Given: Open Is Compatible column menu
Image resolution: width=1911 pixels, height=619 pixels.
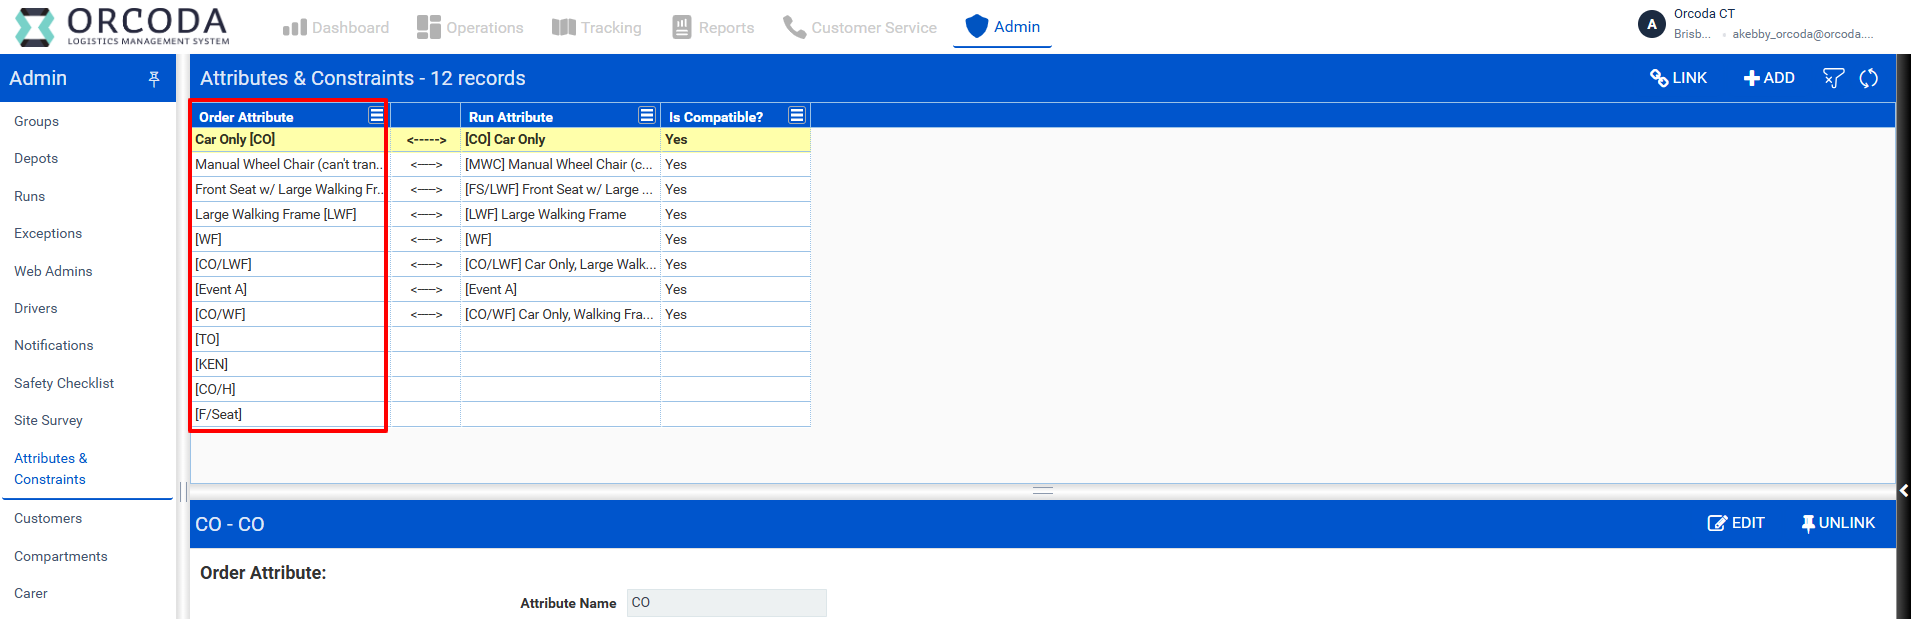Looking at the screenshot, I should pyautogui.click(x=797, y=116).
